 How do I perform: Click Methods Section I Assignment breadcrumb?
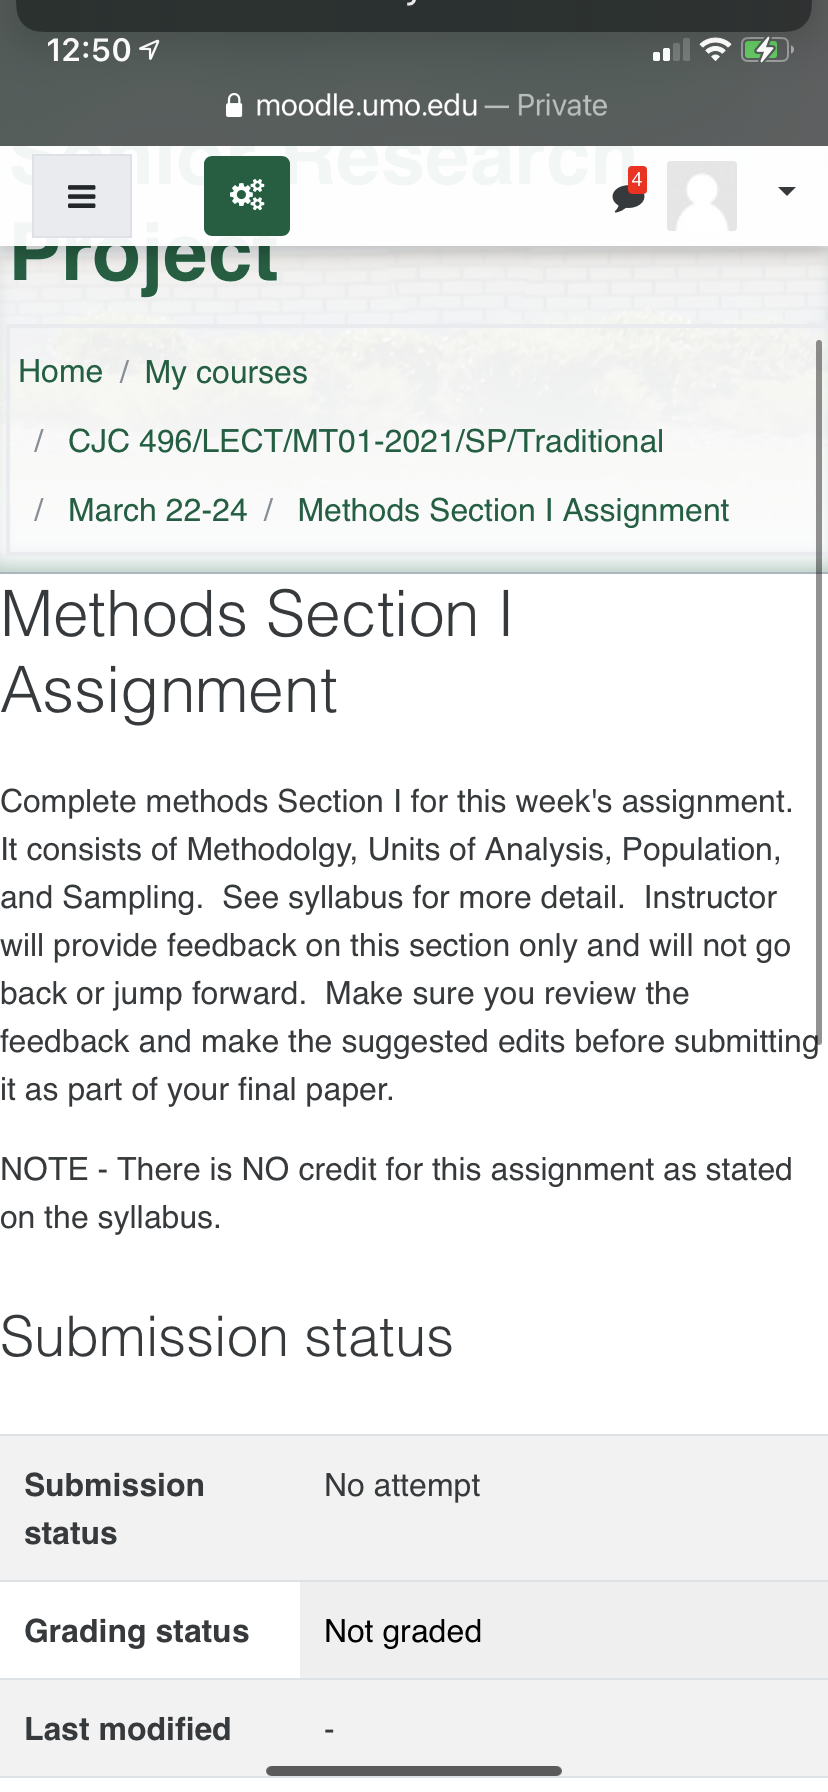click(x=513, y=510)
